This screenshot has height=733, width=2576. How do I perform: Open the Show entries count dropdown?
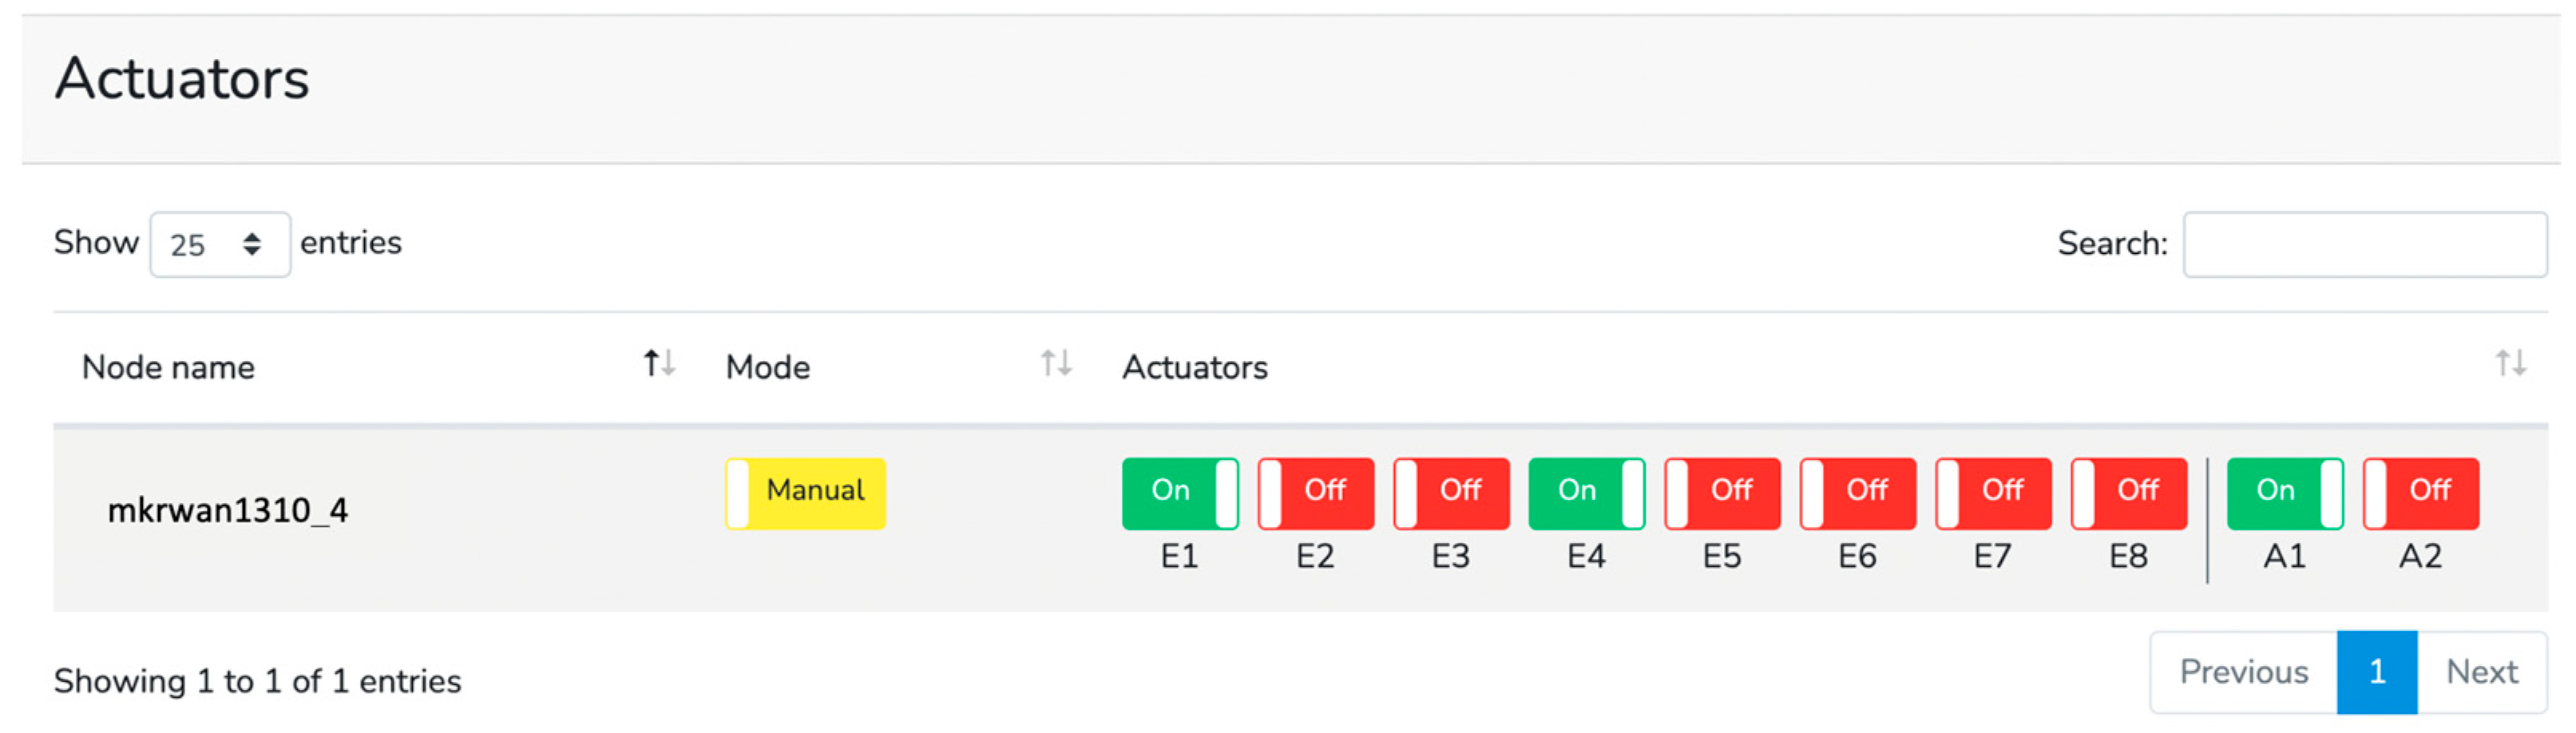pos(220,245)
